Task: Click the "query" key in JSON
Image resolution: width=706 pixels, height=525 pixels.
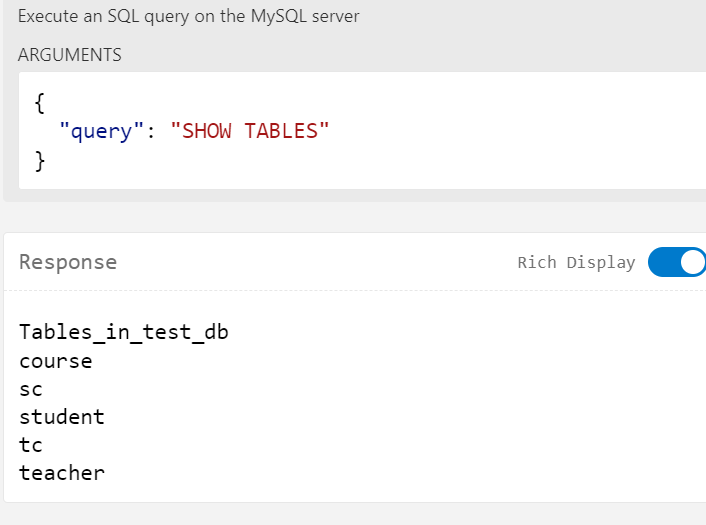Action: pyautogui.click(x=101, y=131)
